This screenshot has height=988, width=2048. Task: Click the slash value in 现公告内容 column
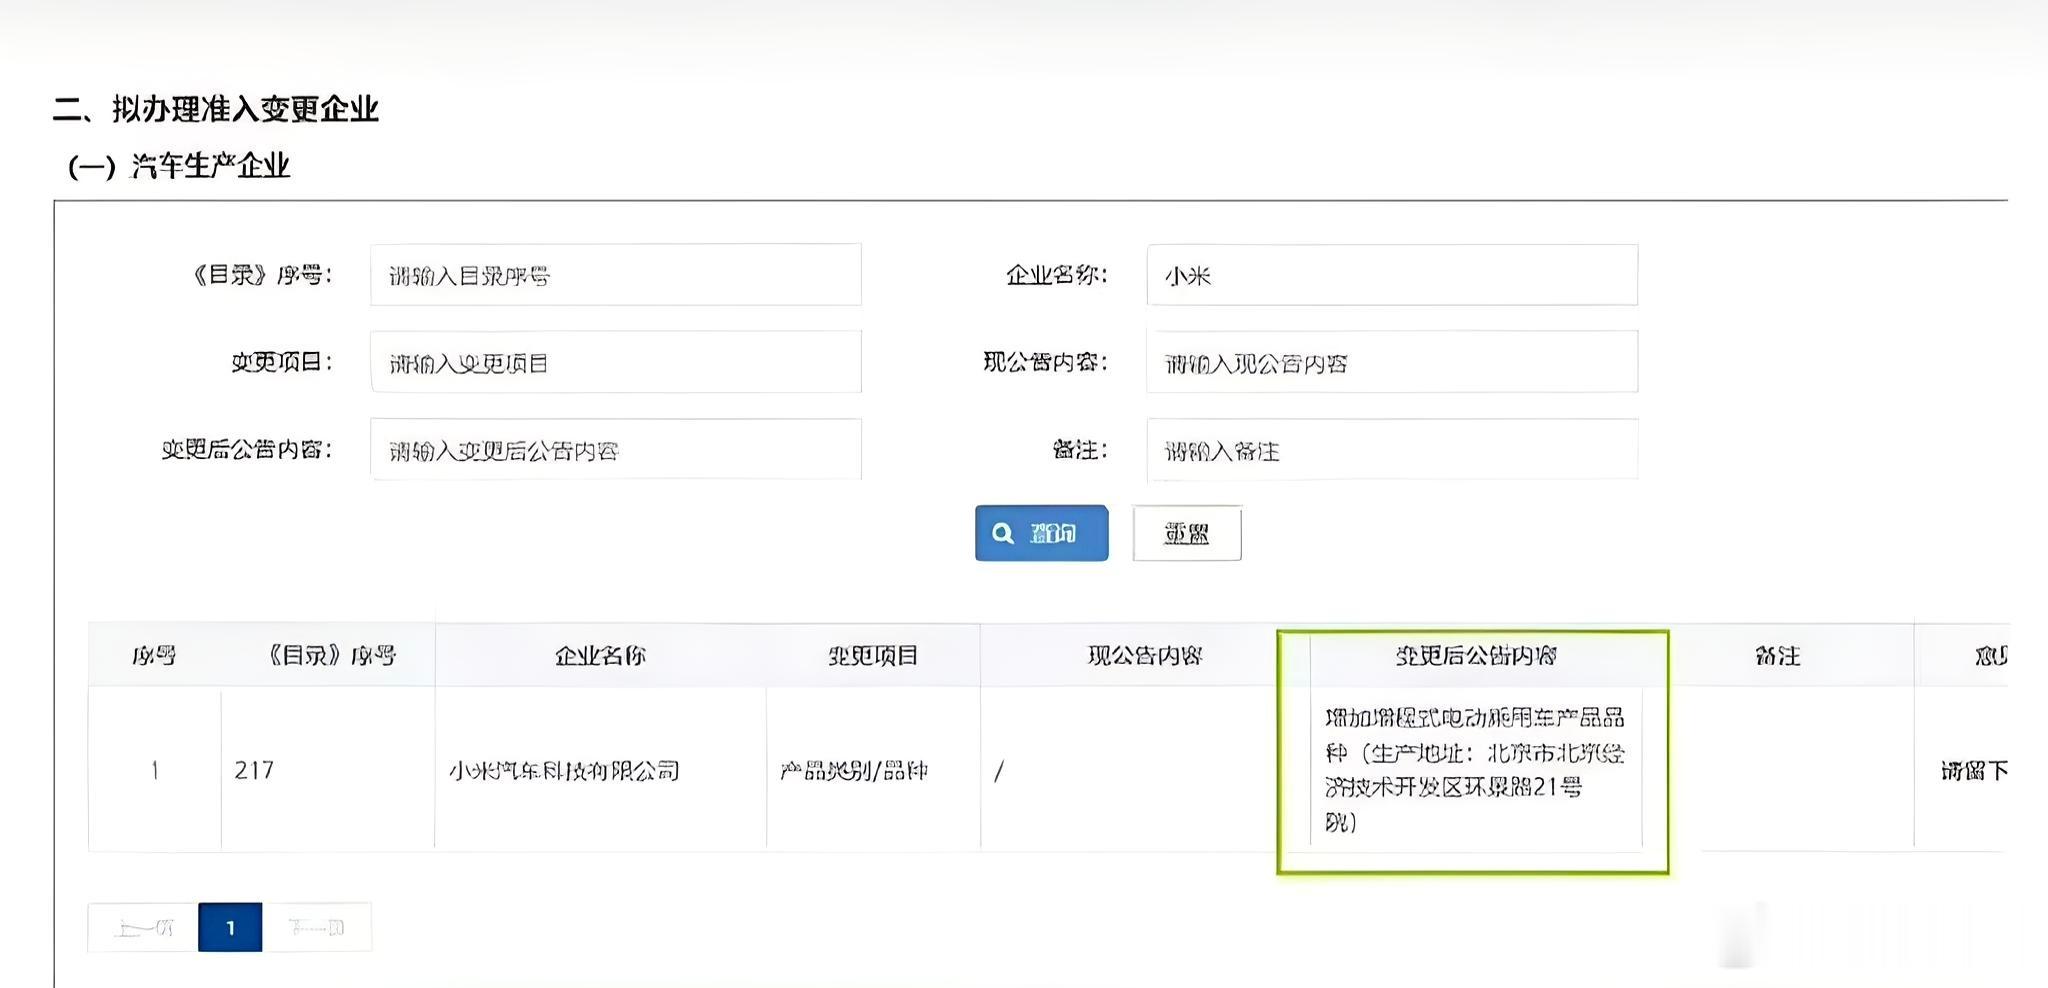(998, 770)
